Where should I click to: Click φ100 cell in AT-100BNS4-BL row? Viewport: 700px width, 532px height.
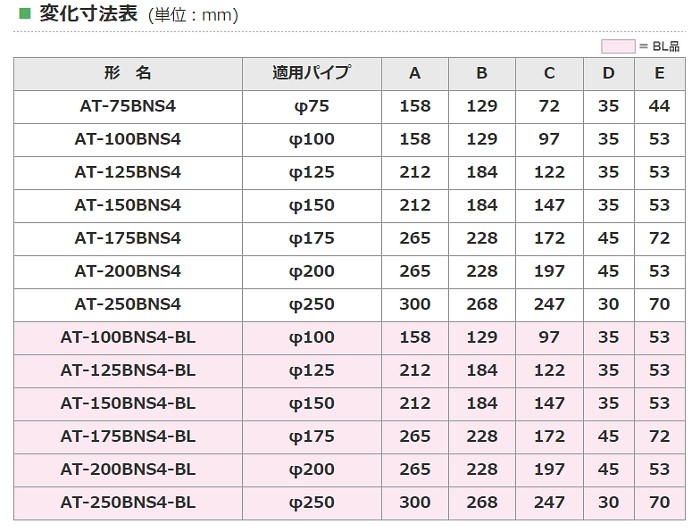[312, 337]
